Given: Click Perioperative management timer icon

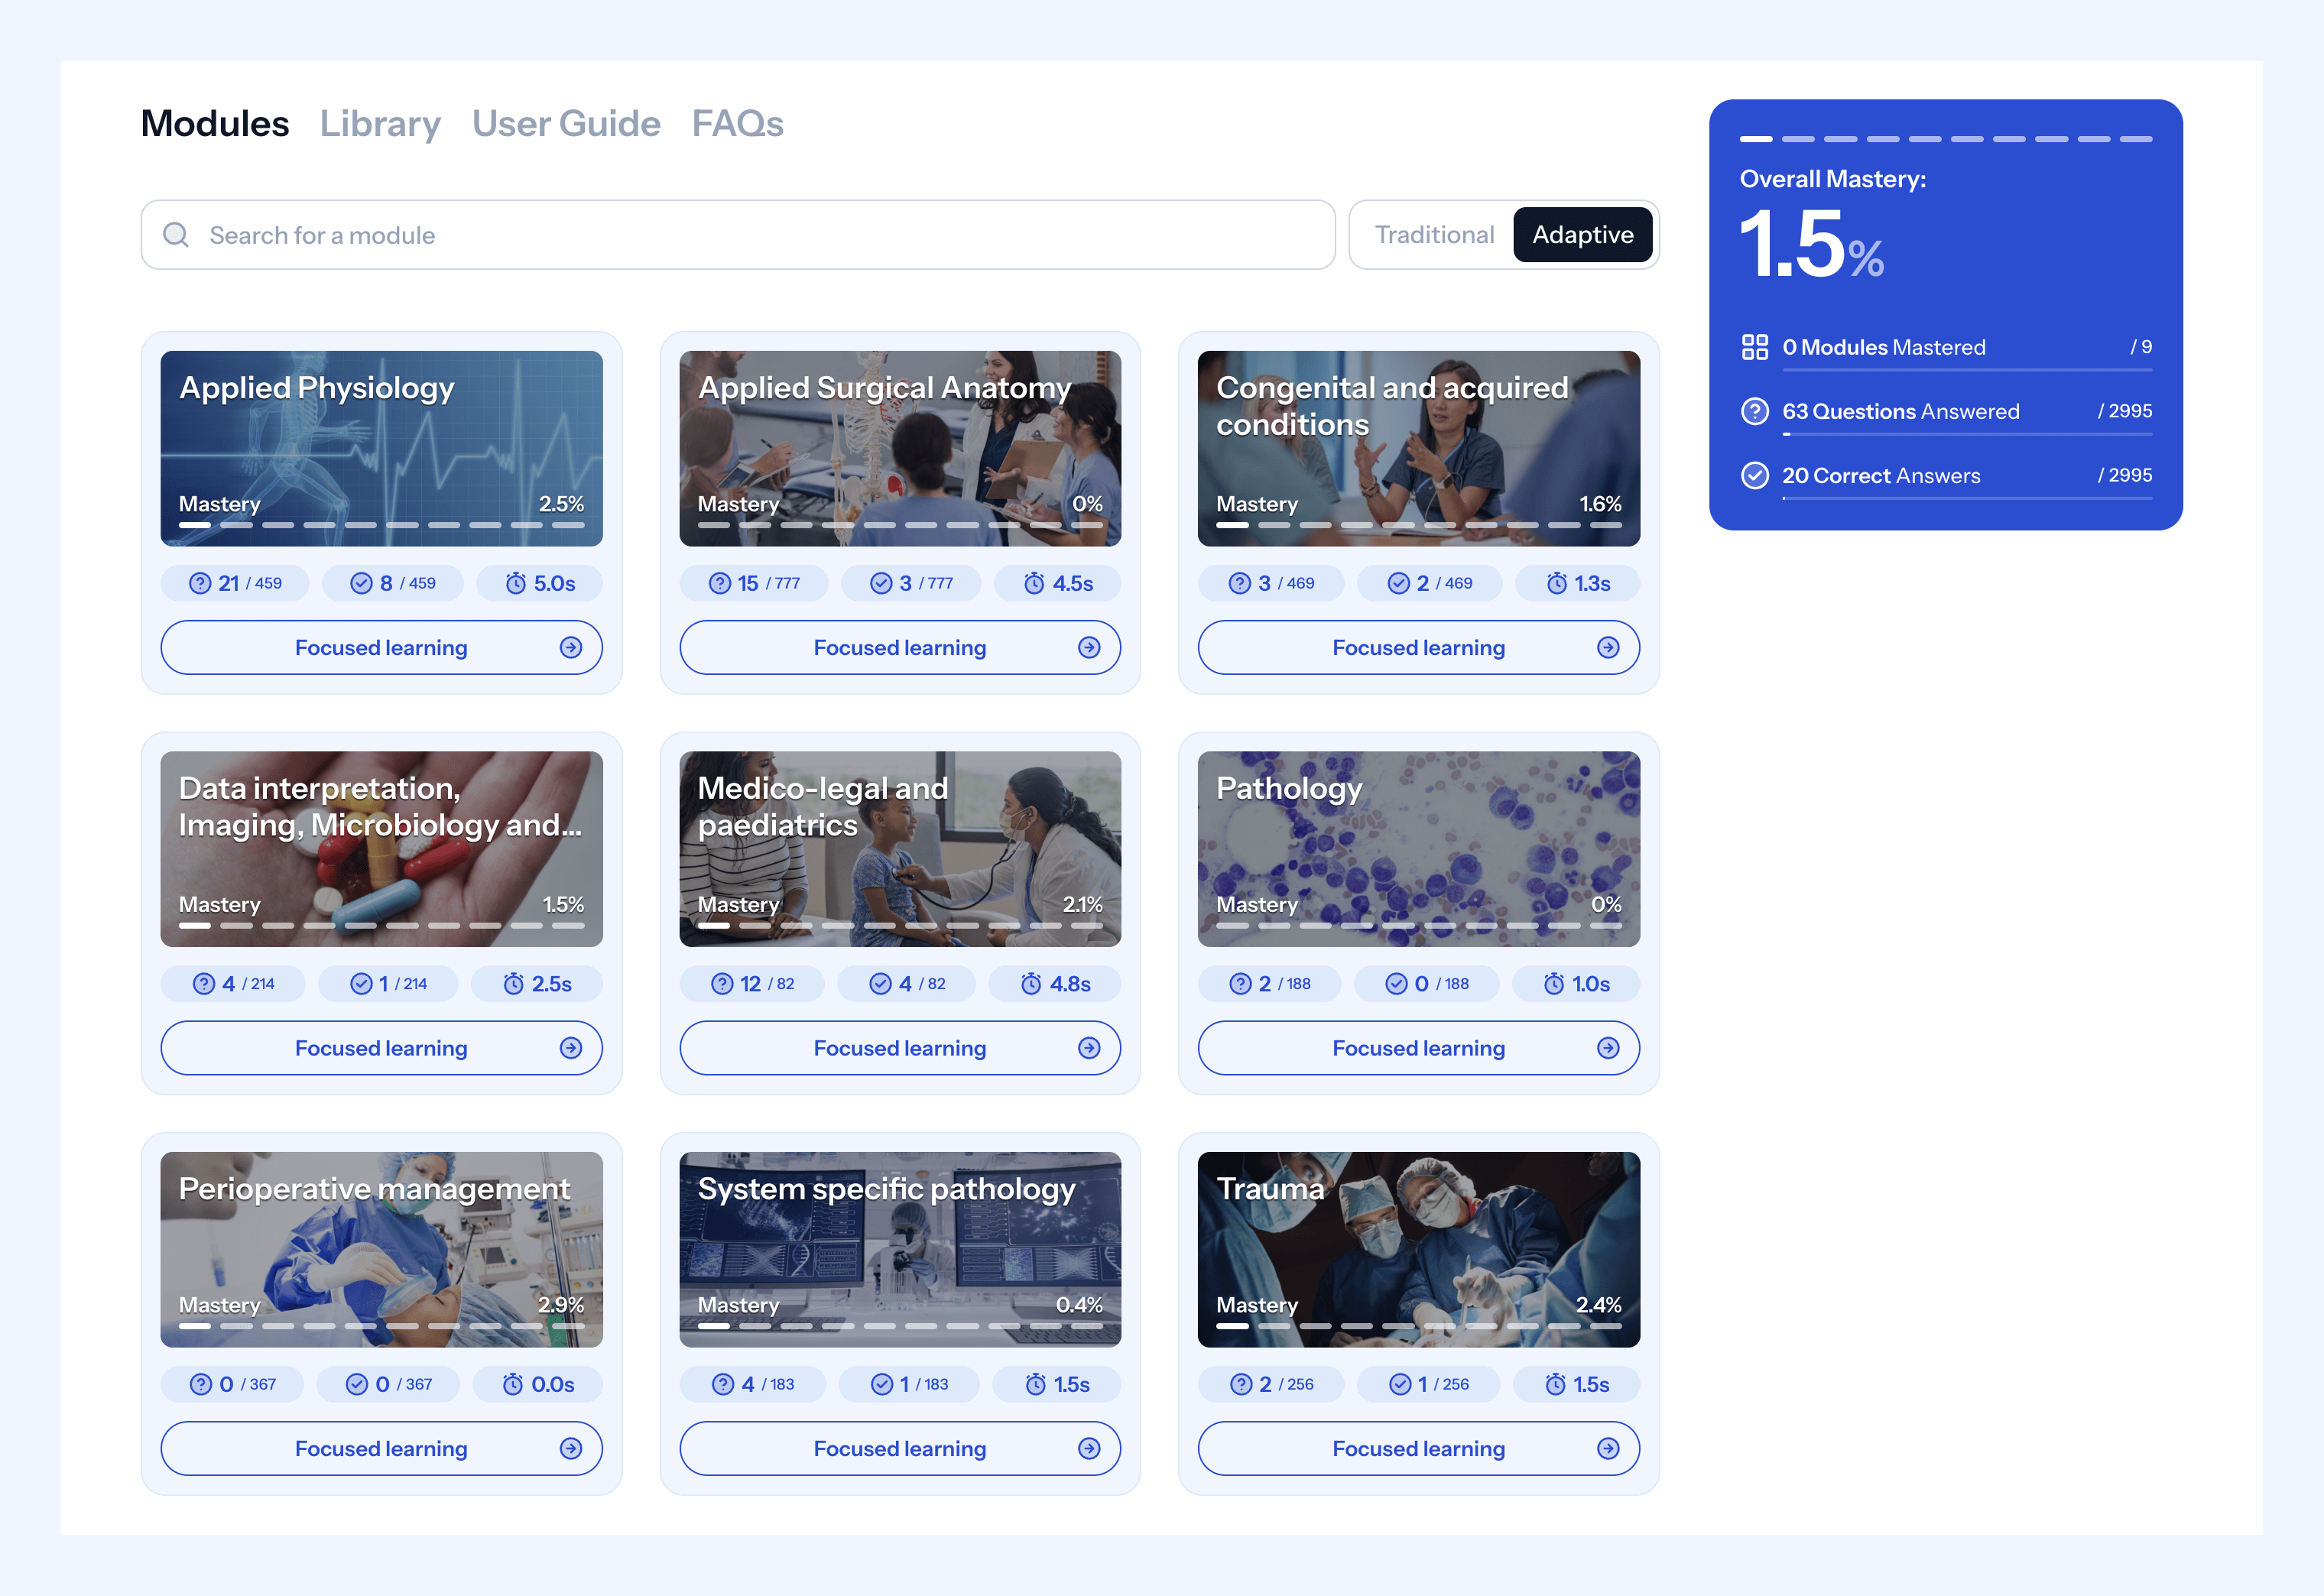Looking at the screenshot, I should click(x=513, y=1384).
